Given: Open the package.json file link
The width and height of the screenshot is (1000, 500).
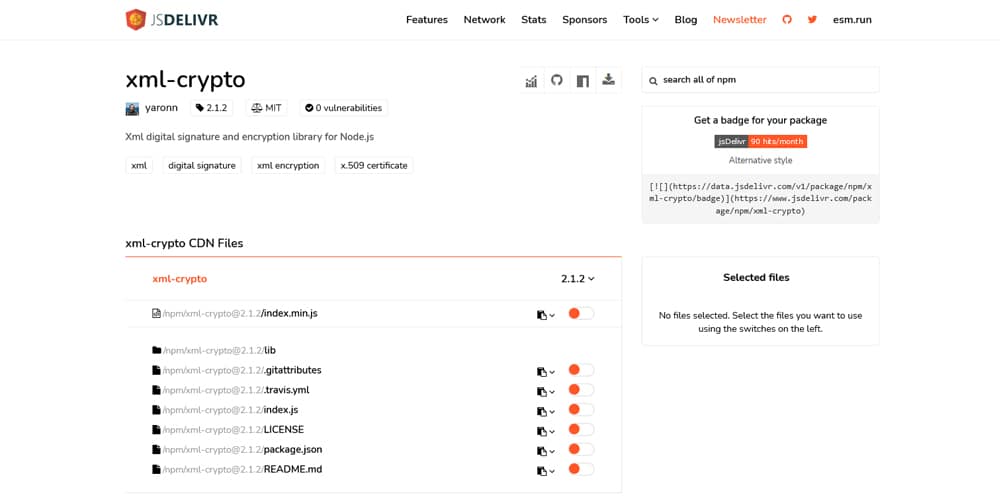Looking at the screenshot, I should [x=242, y=450].
